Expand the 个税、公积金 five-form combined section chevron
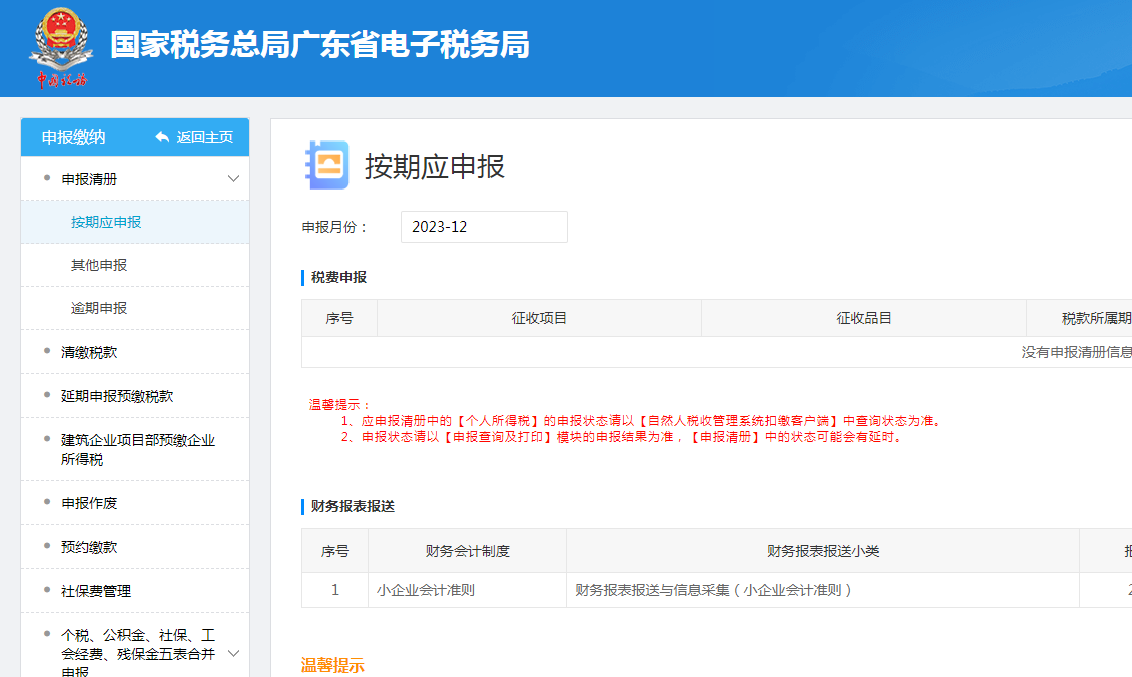1132x677 pixels. tap(233, 654)
